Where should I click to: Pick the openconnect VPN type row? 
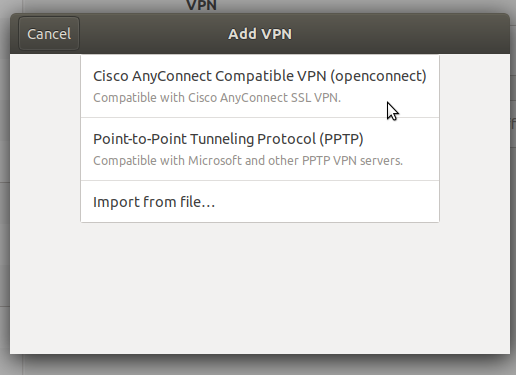click(x=260, y=86)
